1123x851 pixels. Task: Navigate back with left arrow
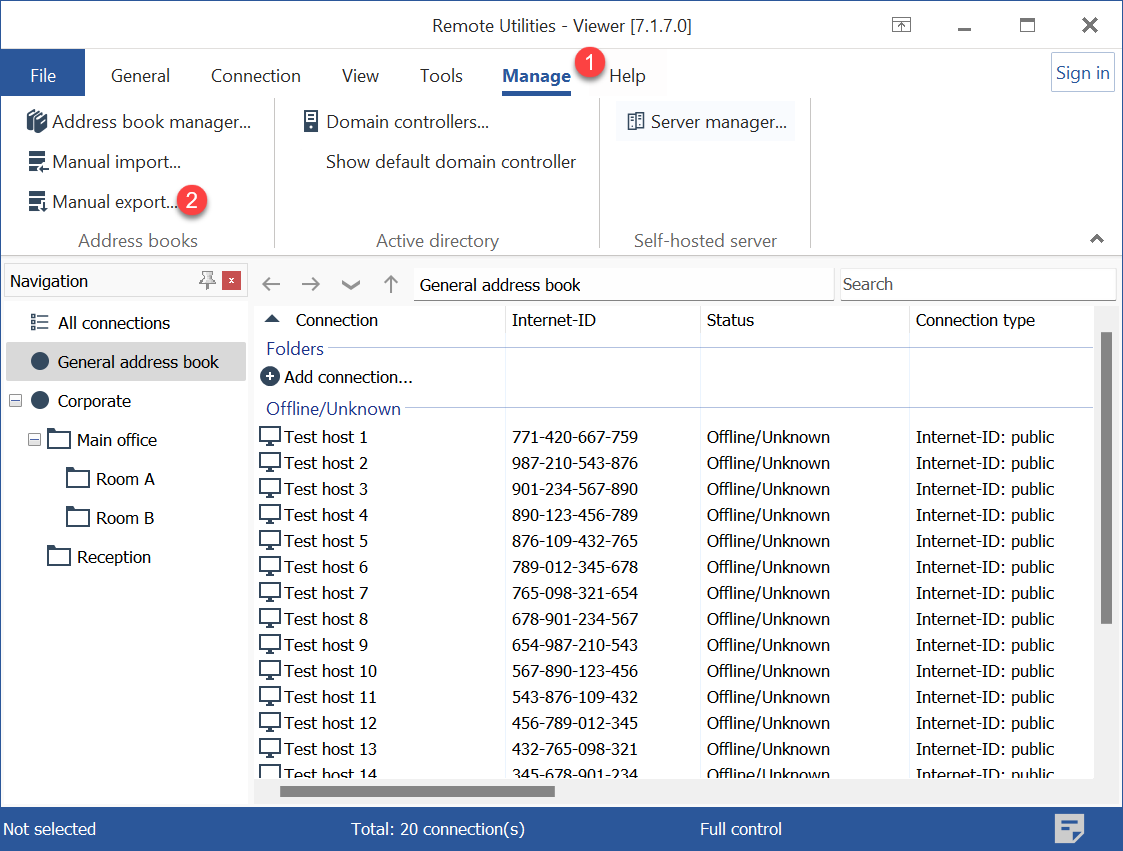[271, 285]
